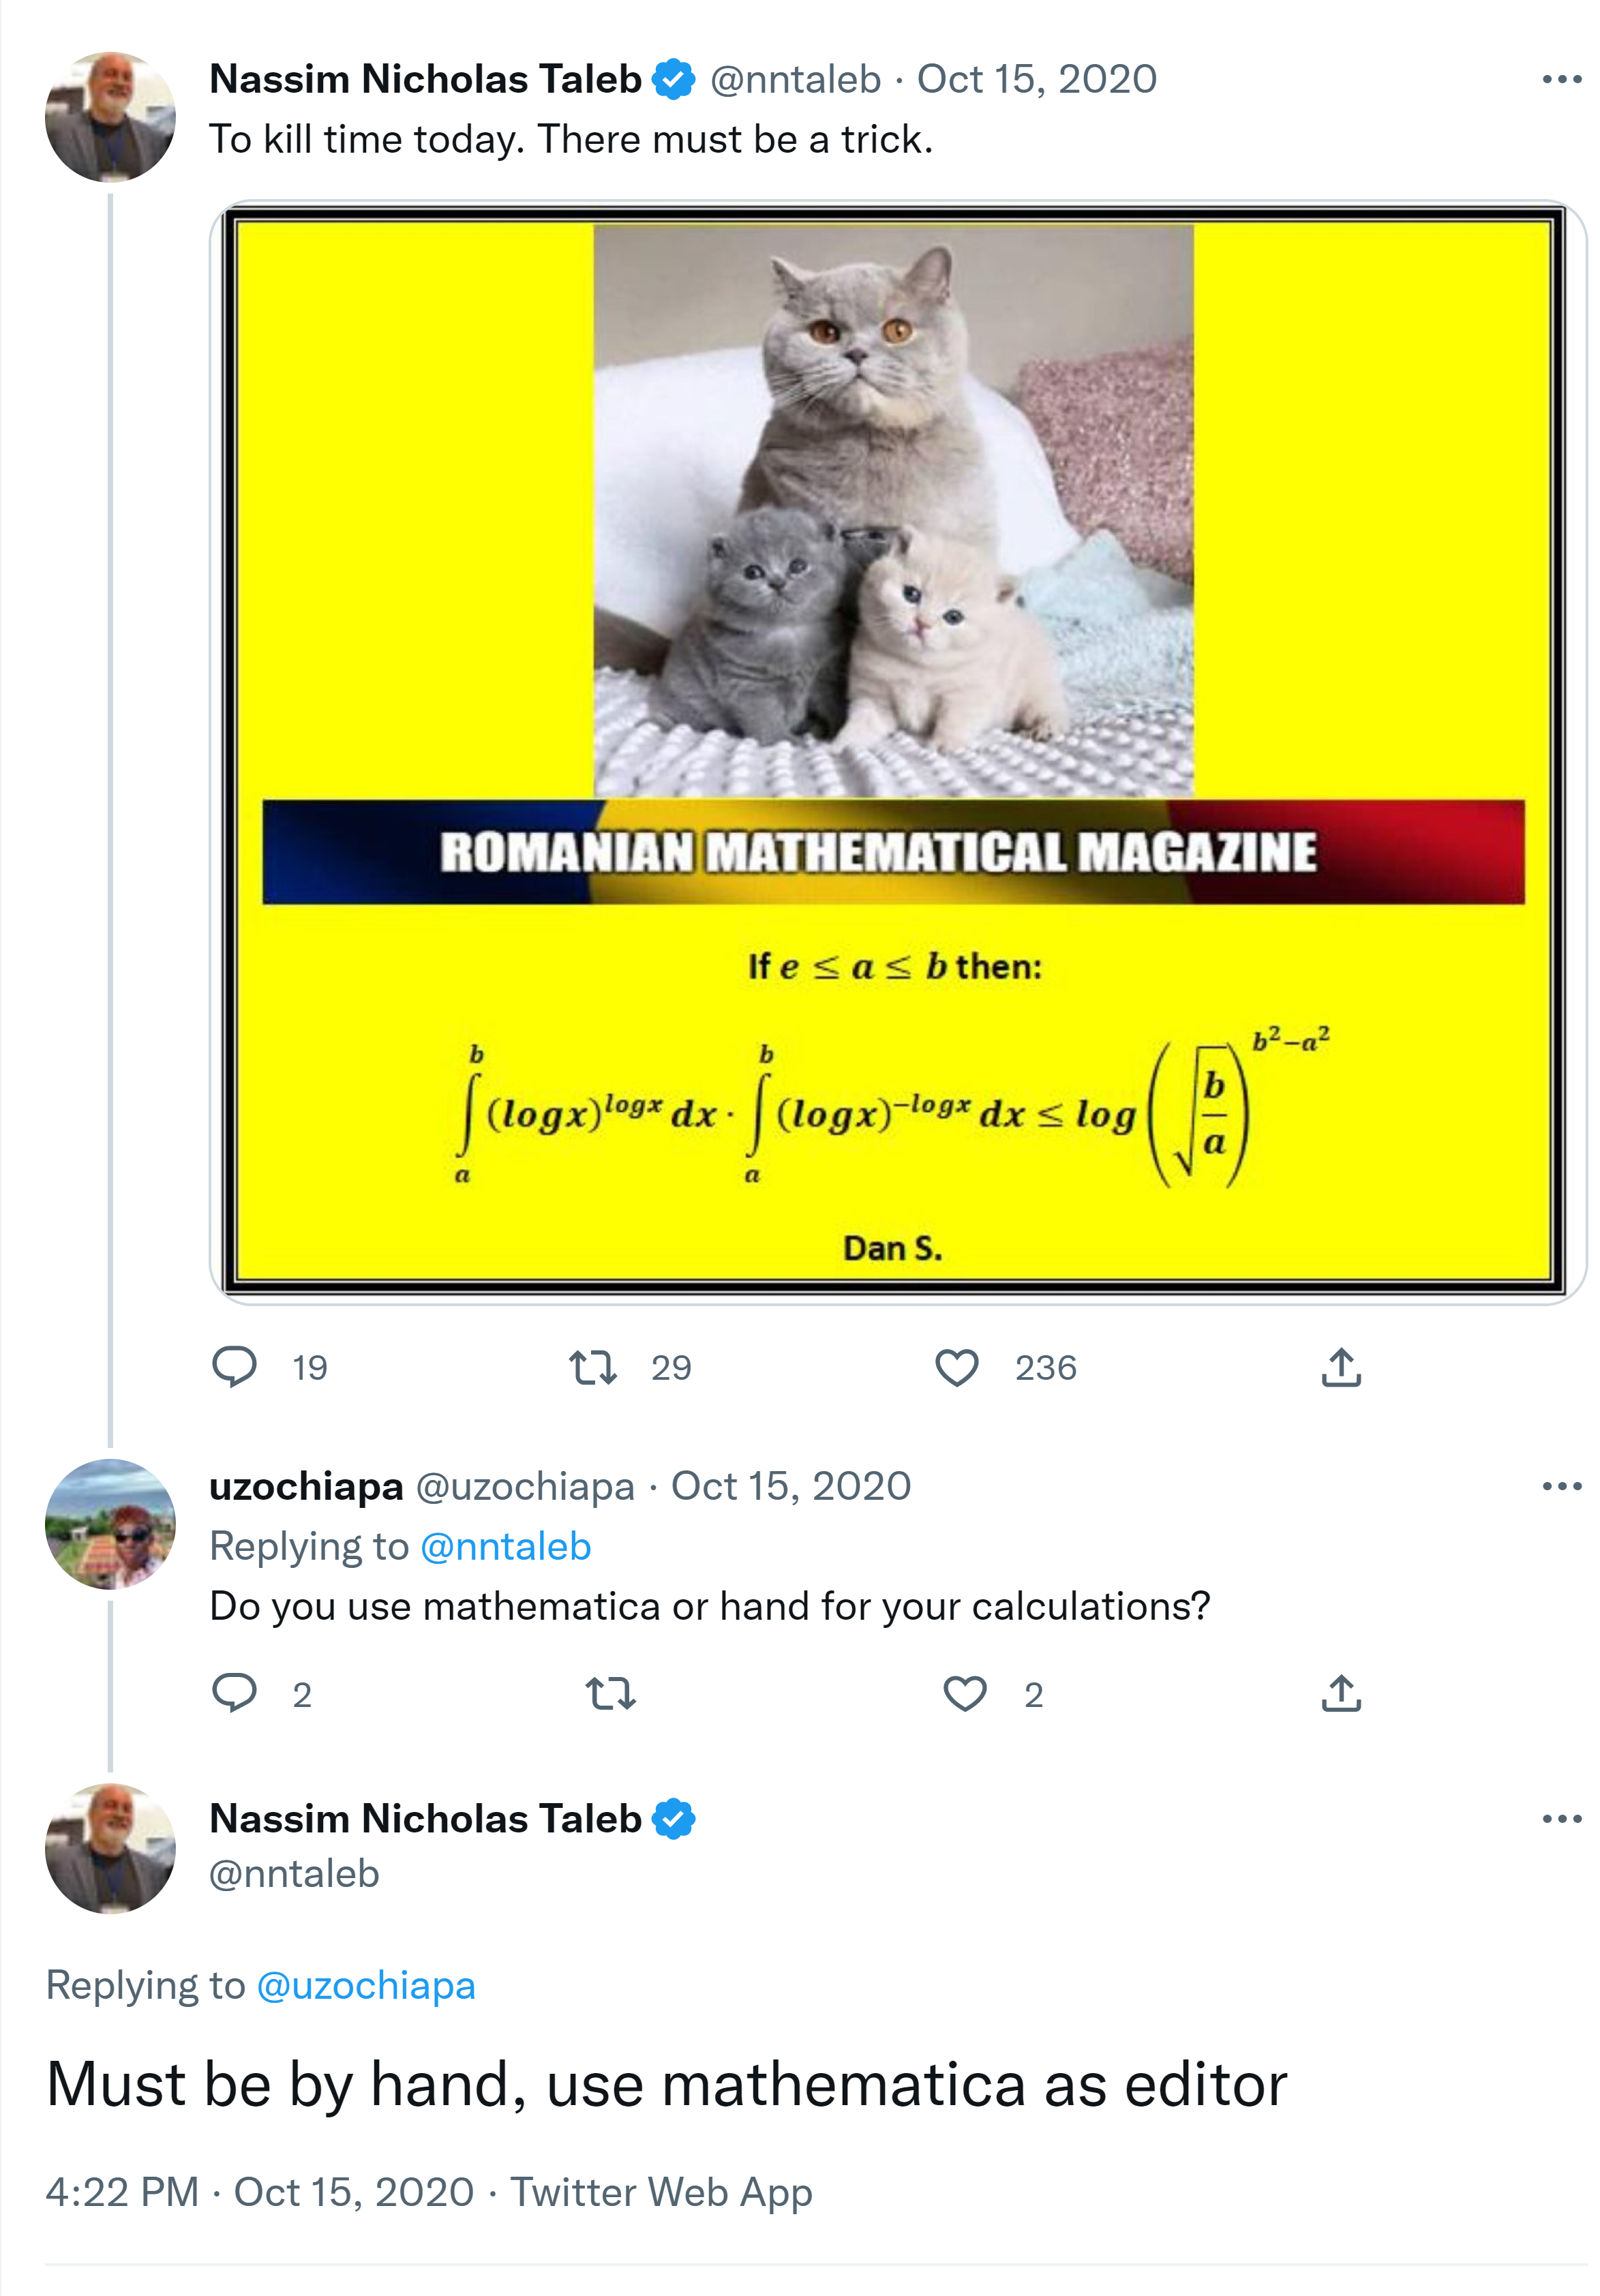Reply to Taleb's original tweet
The height and width of the screenshot is (2296, 1600).
coord(235,1367)
